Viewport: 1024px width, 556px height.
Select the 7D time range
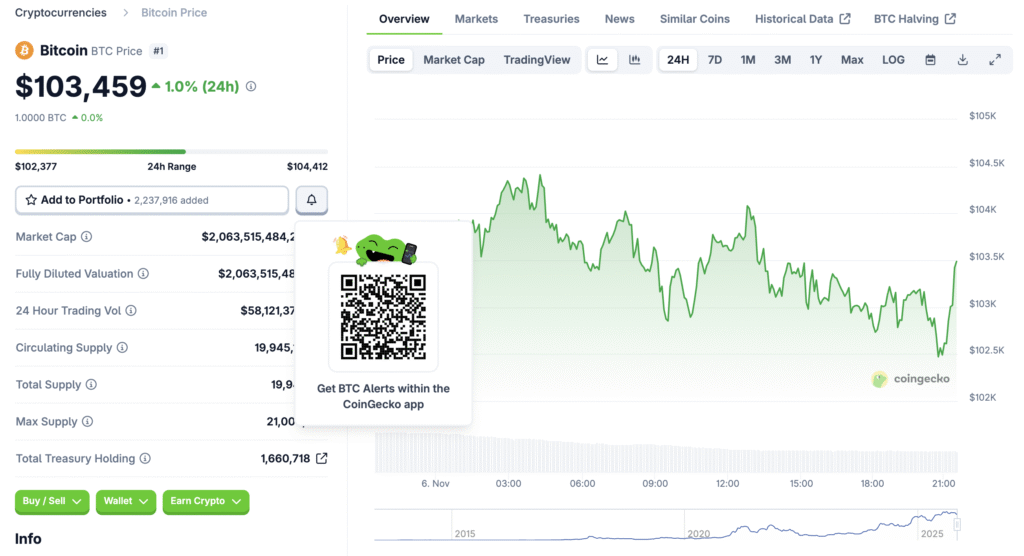715,60
